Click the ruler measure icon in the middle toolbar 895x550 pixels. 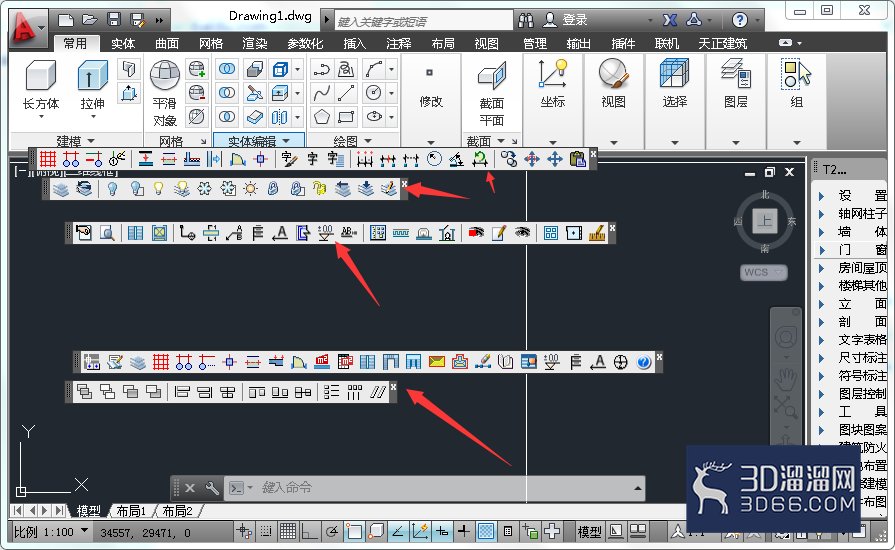[x=597, y=232]
